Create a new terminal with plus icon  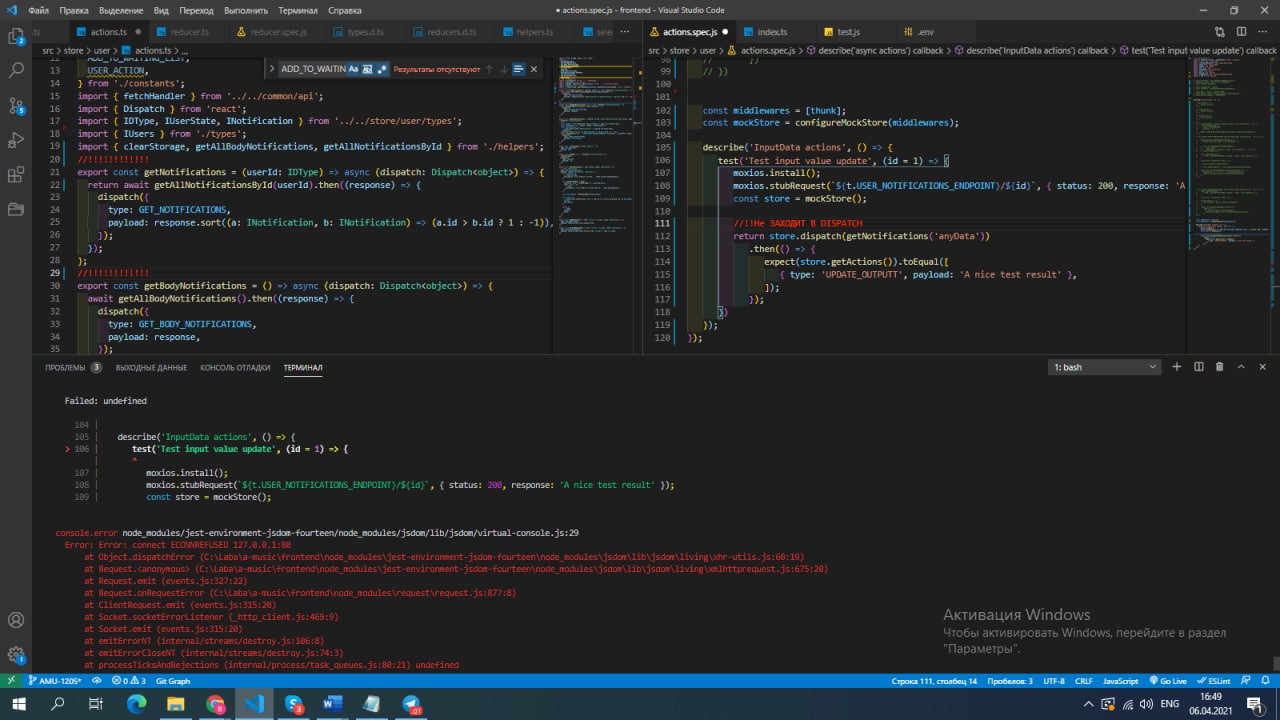[1177, 367]
